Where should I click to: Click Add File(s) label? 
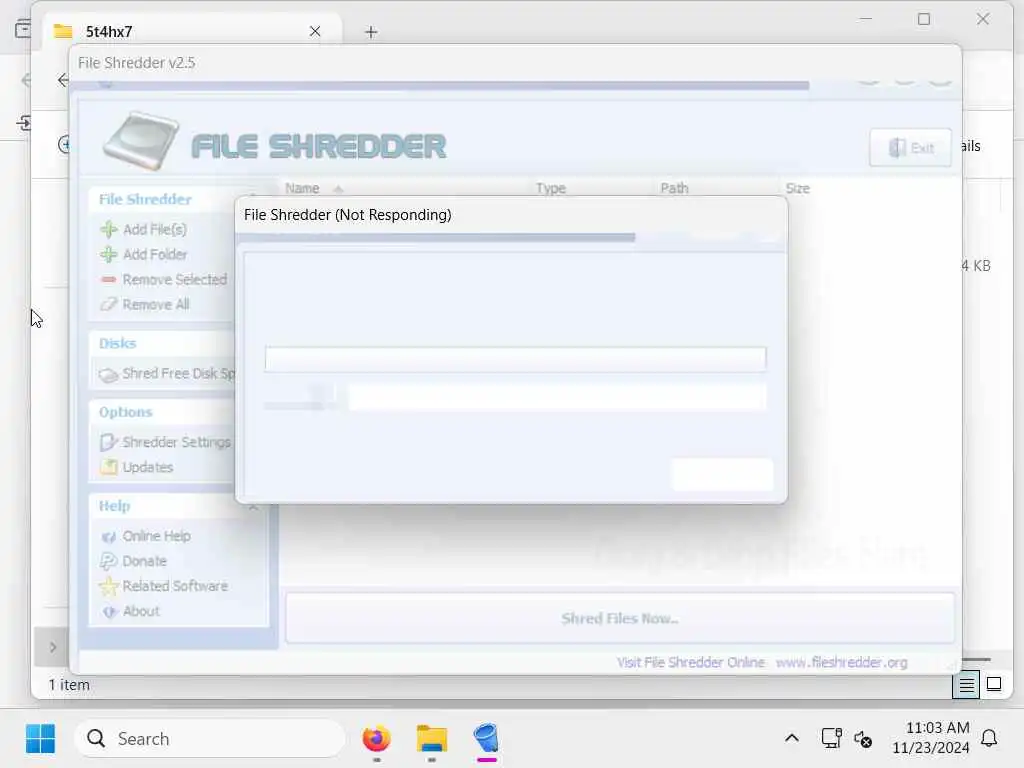(155, 229)
